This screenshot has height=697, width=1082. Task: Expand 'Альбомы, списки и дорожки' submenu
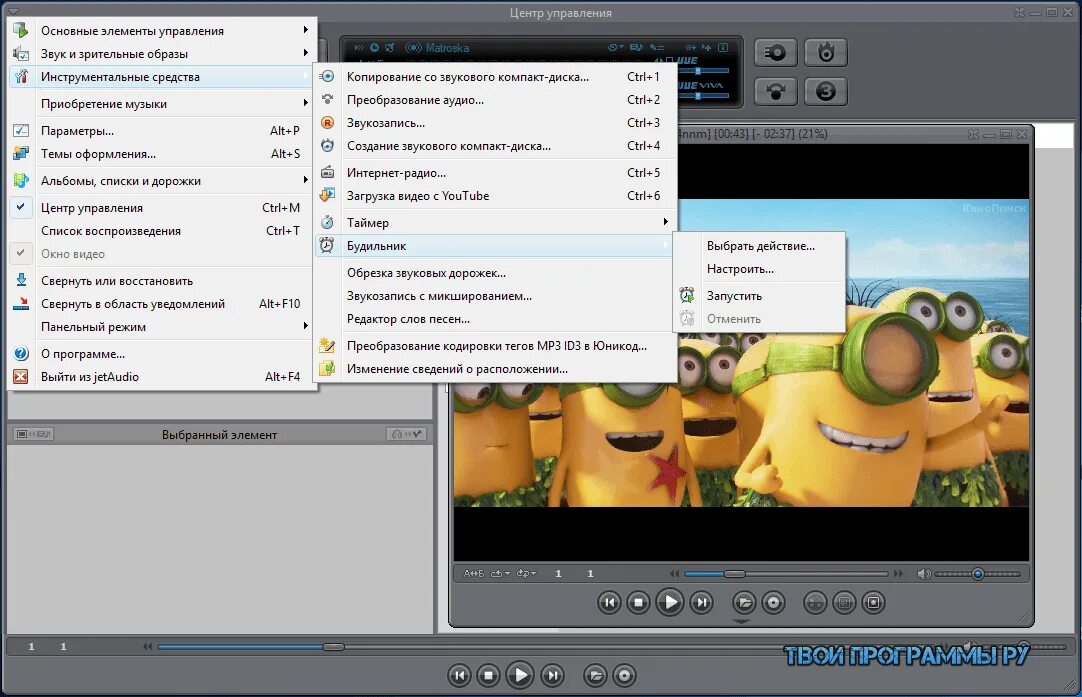coord(162,181)
